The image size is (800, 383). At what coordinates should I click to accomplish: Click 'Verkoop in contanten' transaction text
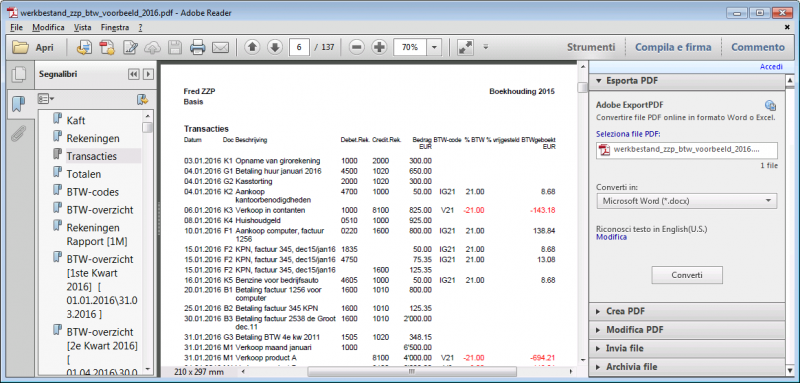coord(270,210)
